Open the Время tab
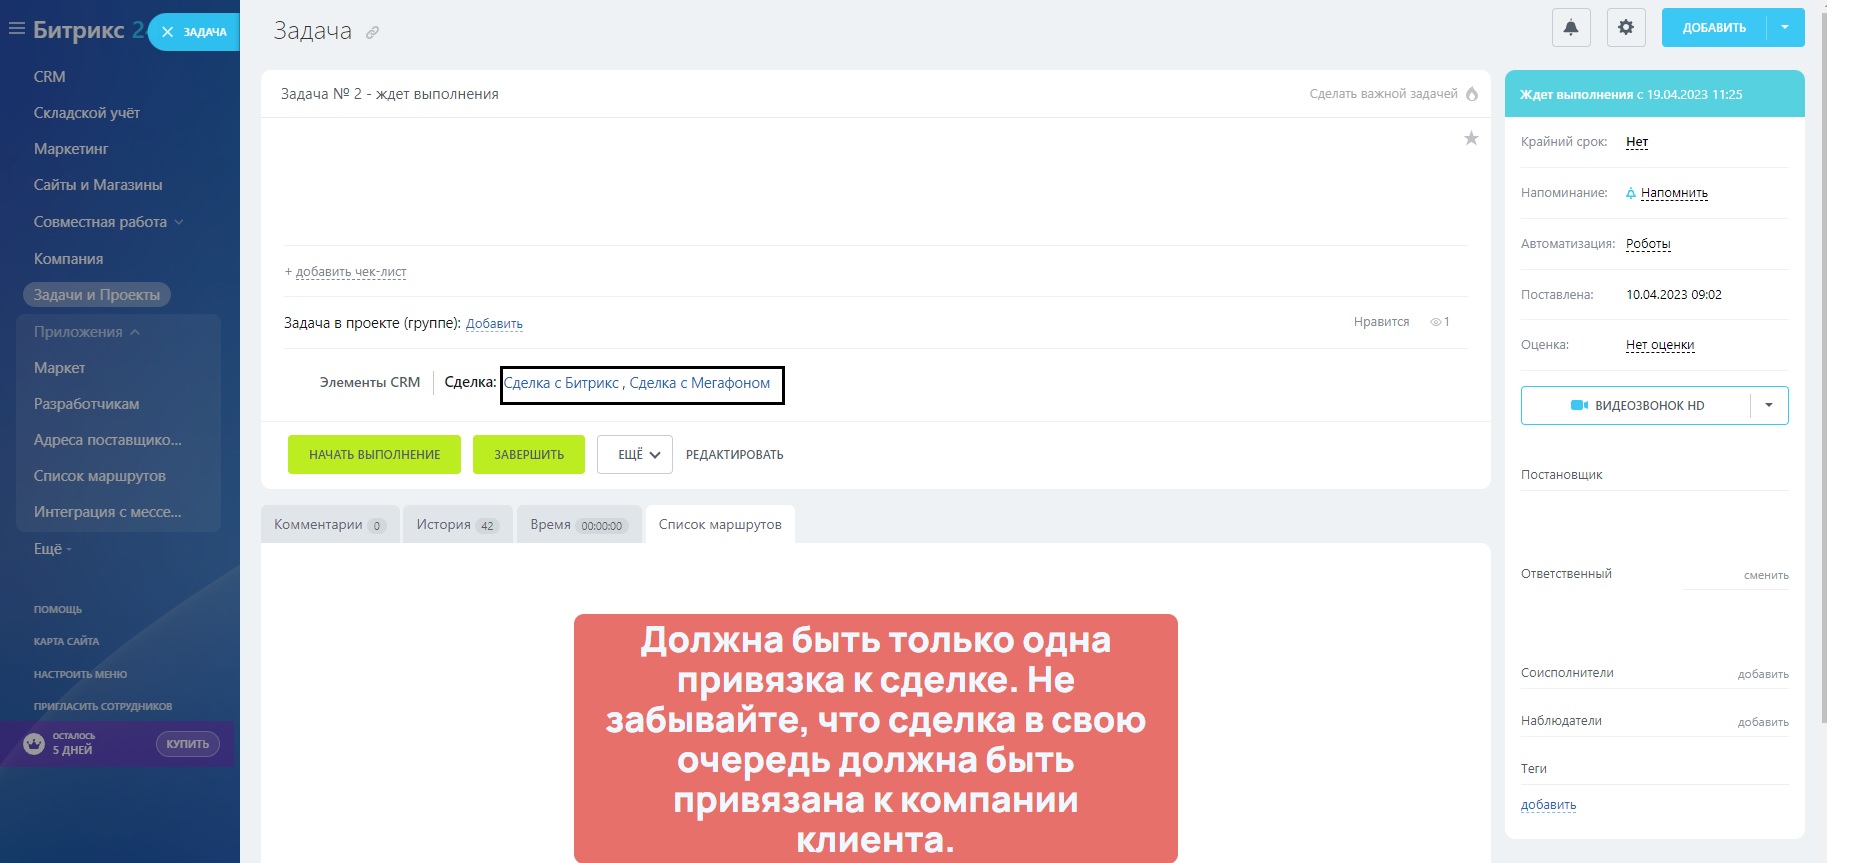1862x863 pixels. 578,525
